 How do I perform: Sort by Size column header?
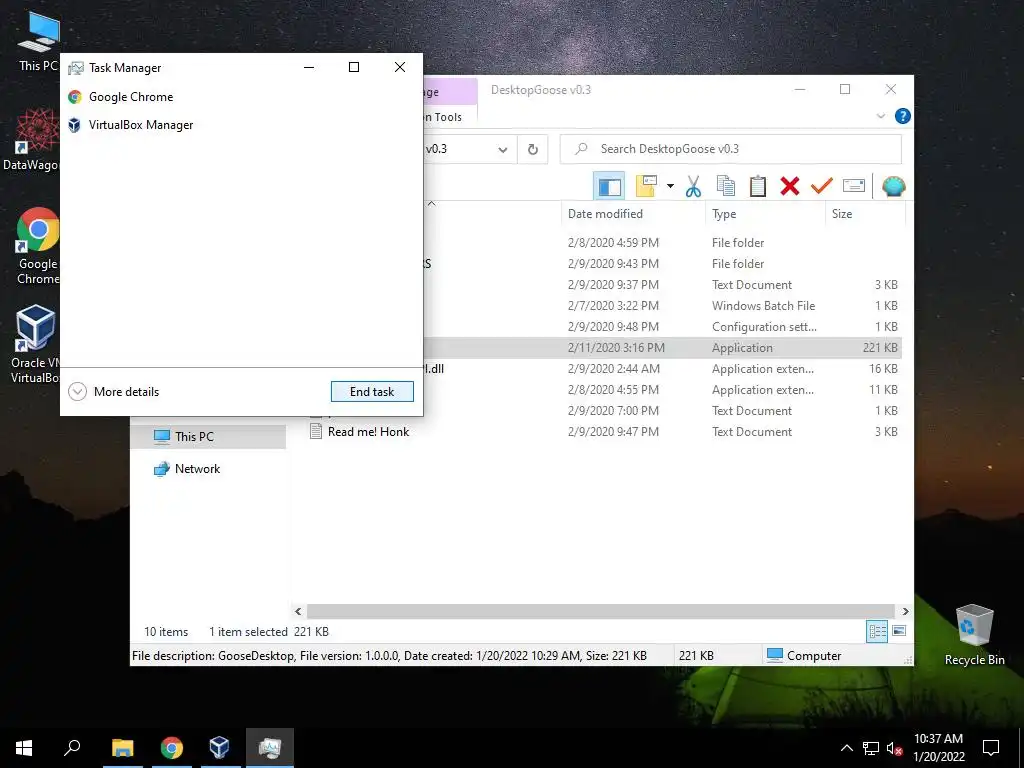pos(865,214)
